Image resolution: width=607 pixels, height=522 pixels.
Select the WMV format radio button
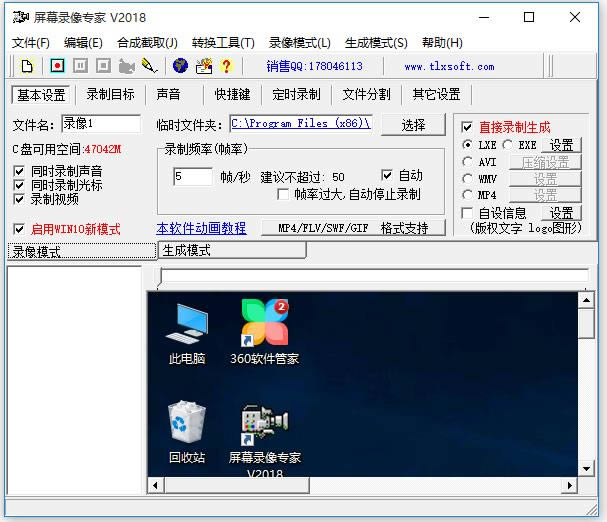(467, 179)
